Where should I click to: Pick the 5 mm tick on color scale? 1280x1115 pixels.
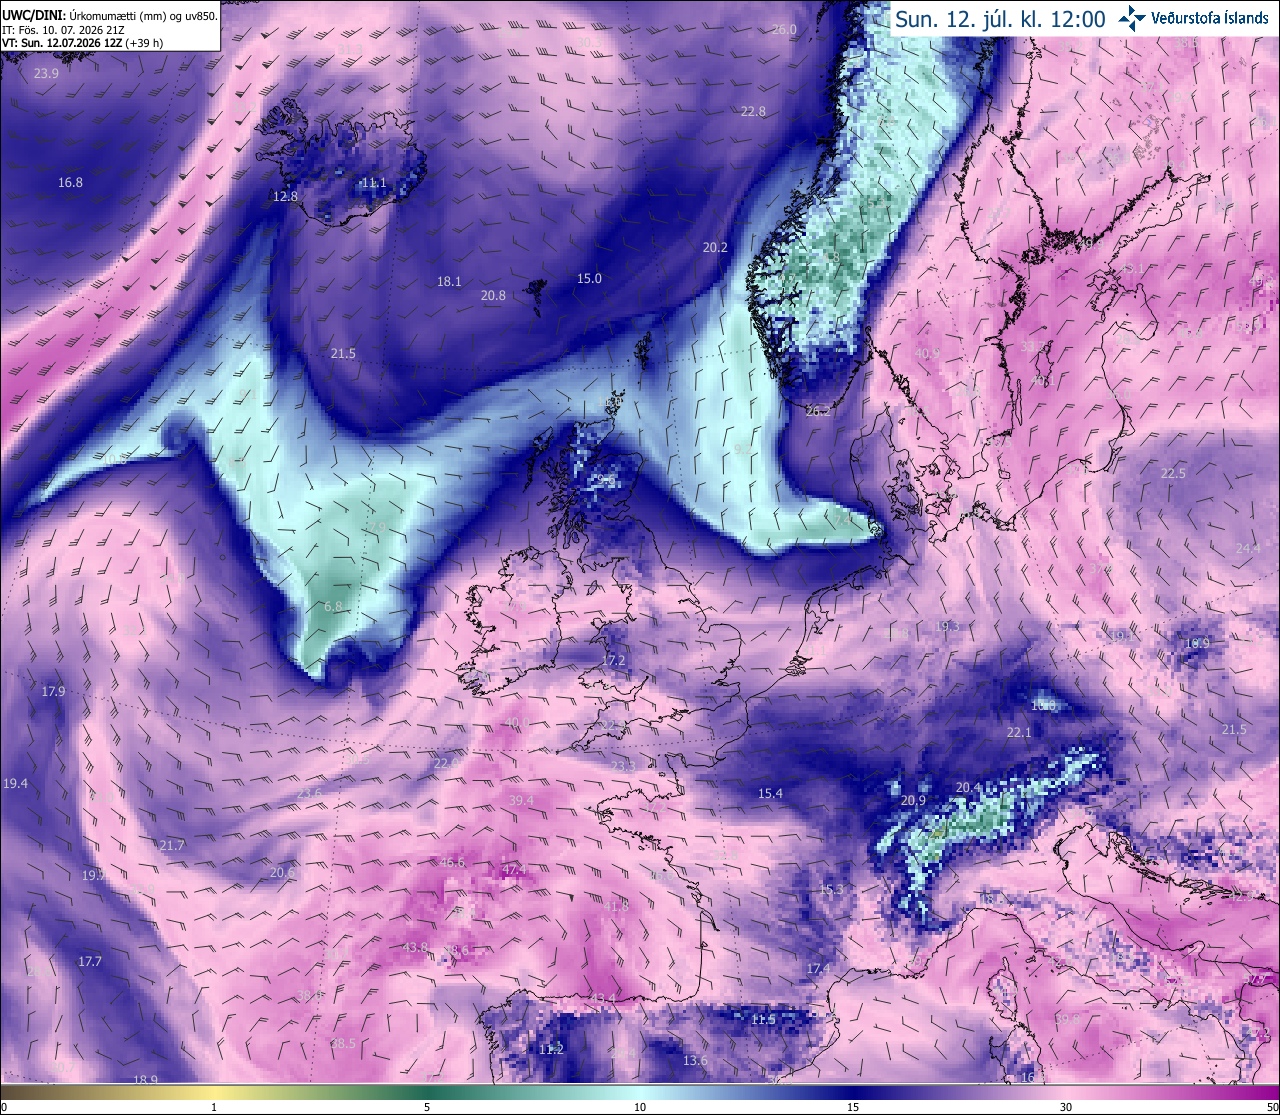(x=427, y=1107)
